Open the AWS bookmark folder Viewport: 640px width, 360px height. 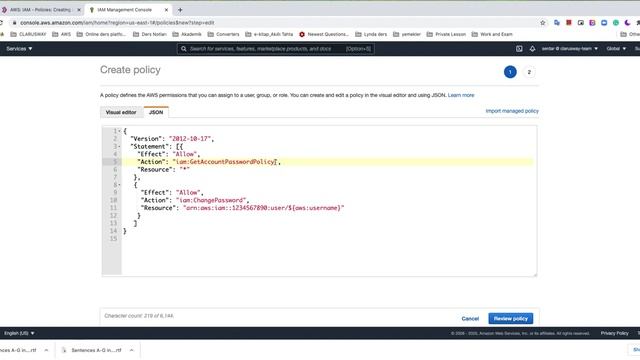tap(62, 34)
